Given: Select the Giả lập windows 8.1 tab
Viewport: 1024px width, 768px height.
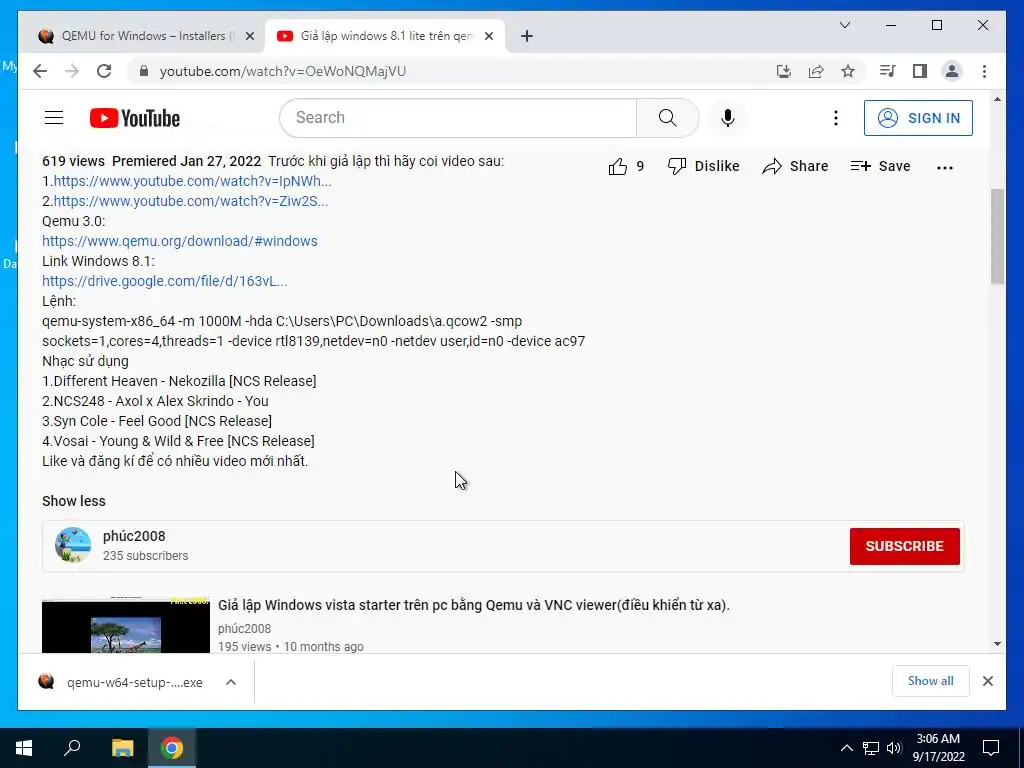Looking at the screenshot, I should point(385,36).
